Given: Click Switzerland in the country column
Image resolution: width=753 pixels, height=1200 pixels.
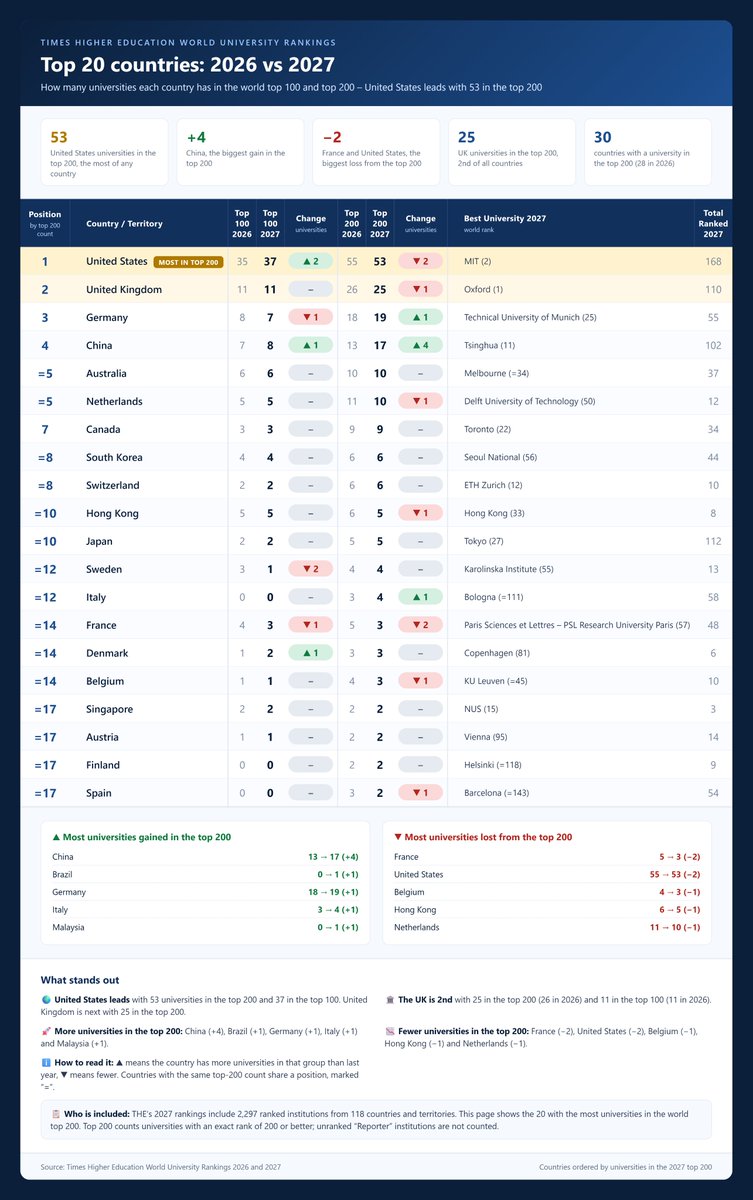Looking at the screenshot, I should (x=113, y=485).
